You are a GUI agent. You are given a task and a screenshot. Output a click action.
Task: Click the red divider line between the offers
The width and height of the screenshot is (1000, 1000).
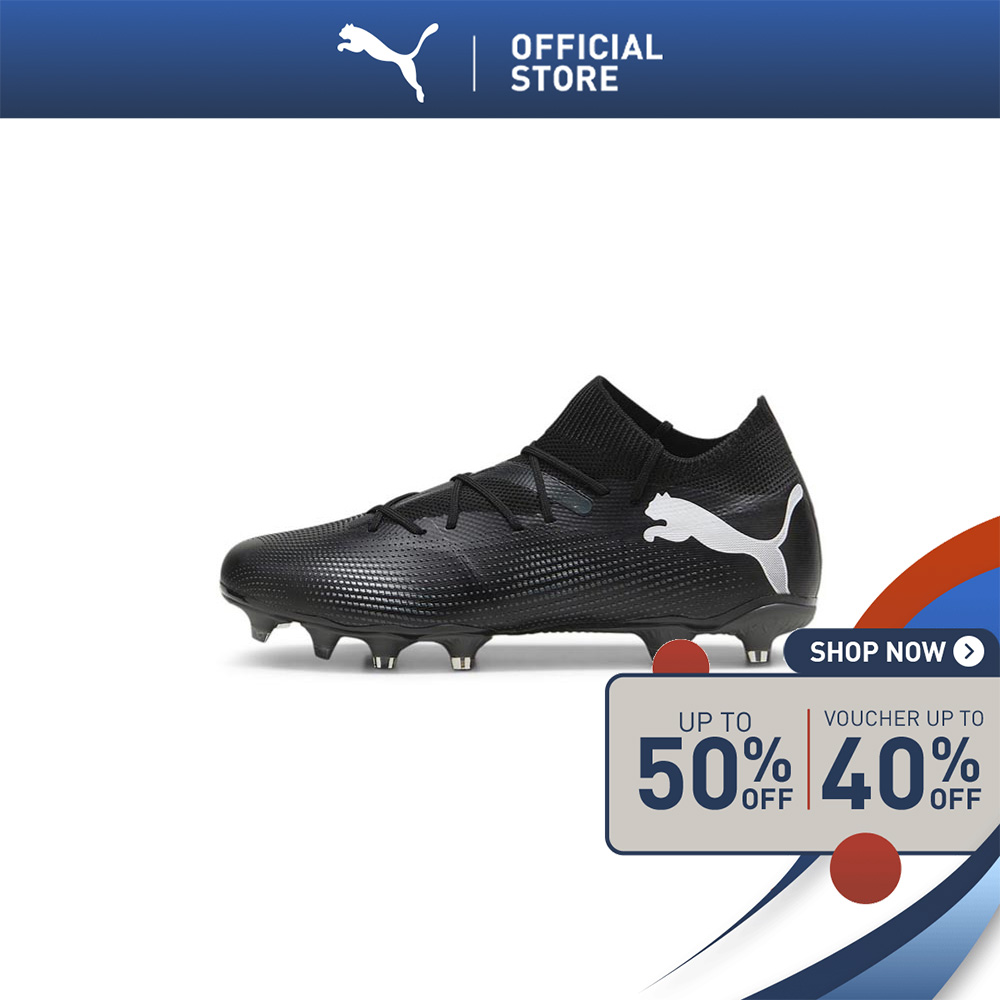click(808, 759)
